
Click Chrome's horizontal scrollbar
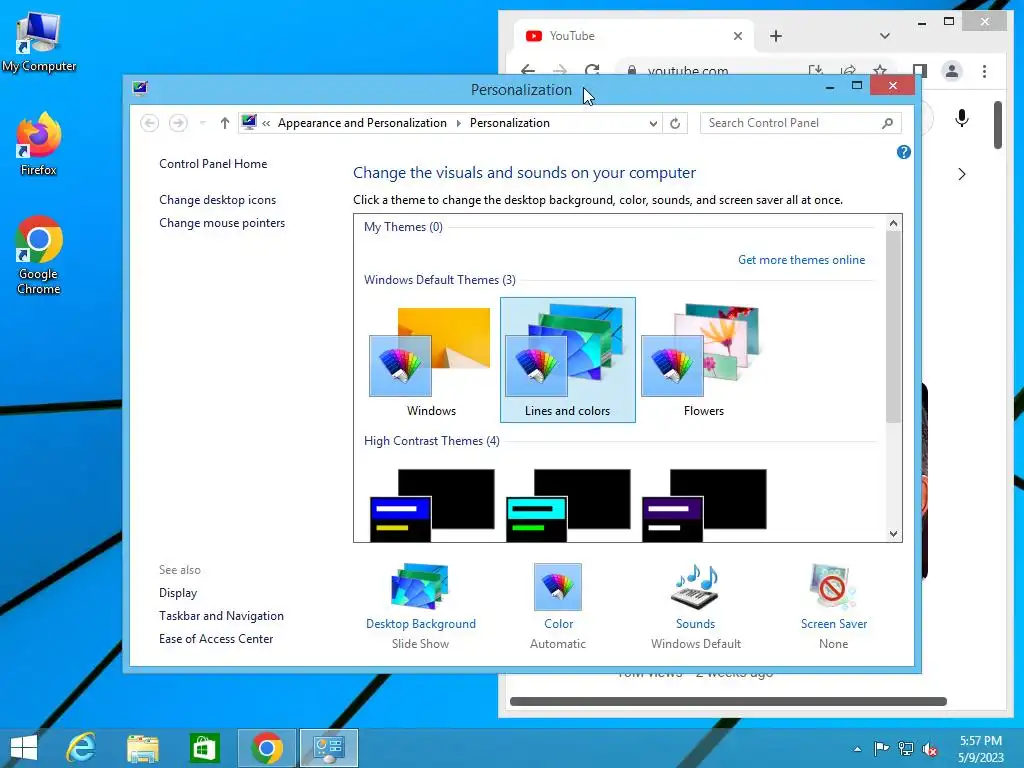[728, 701]
